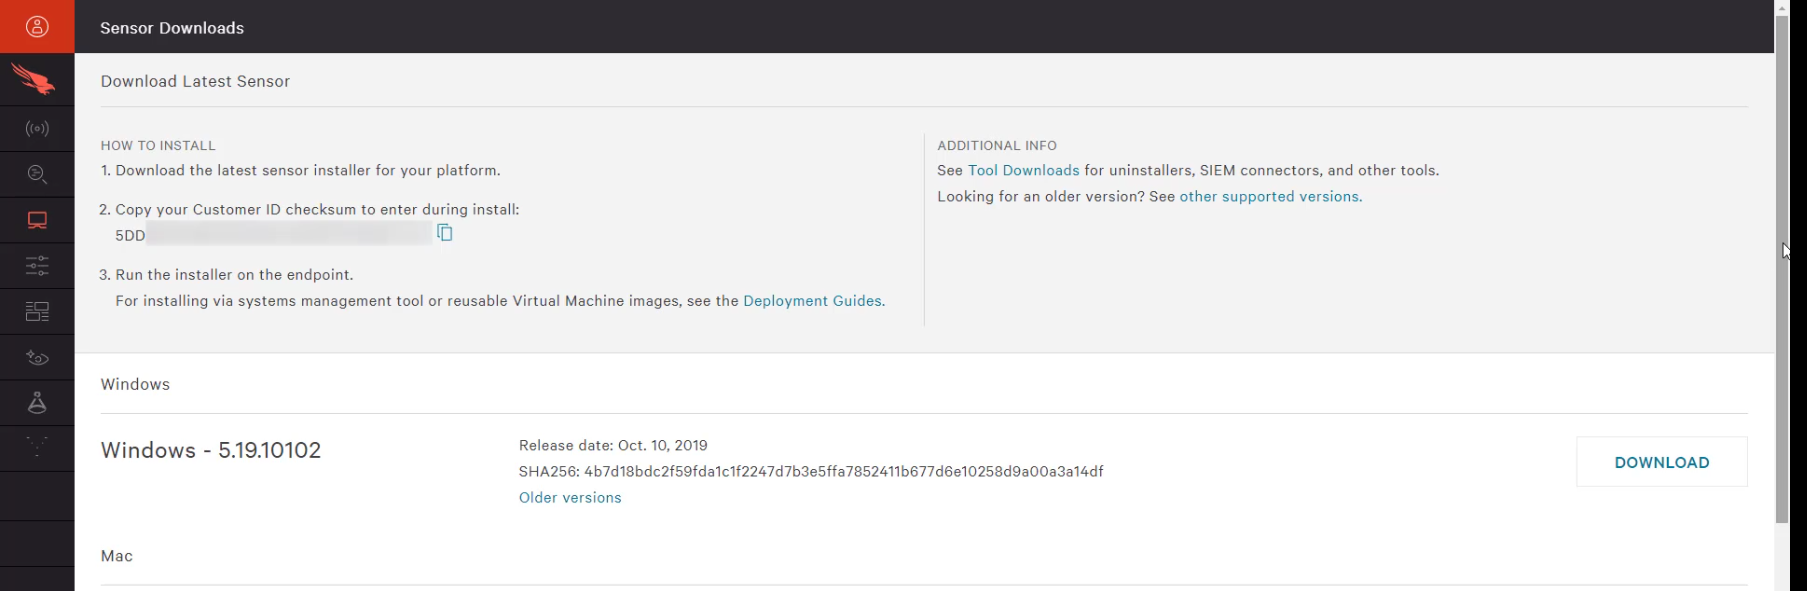Screen dimensions: 1807x591
Task: Open the Investigate magnifier sidebar icon
Action: [x=37, y=174]
